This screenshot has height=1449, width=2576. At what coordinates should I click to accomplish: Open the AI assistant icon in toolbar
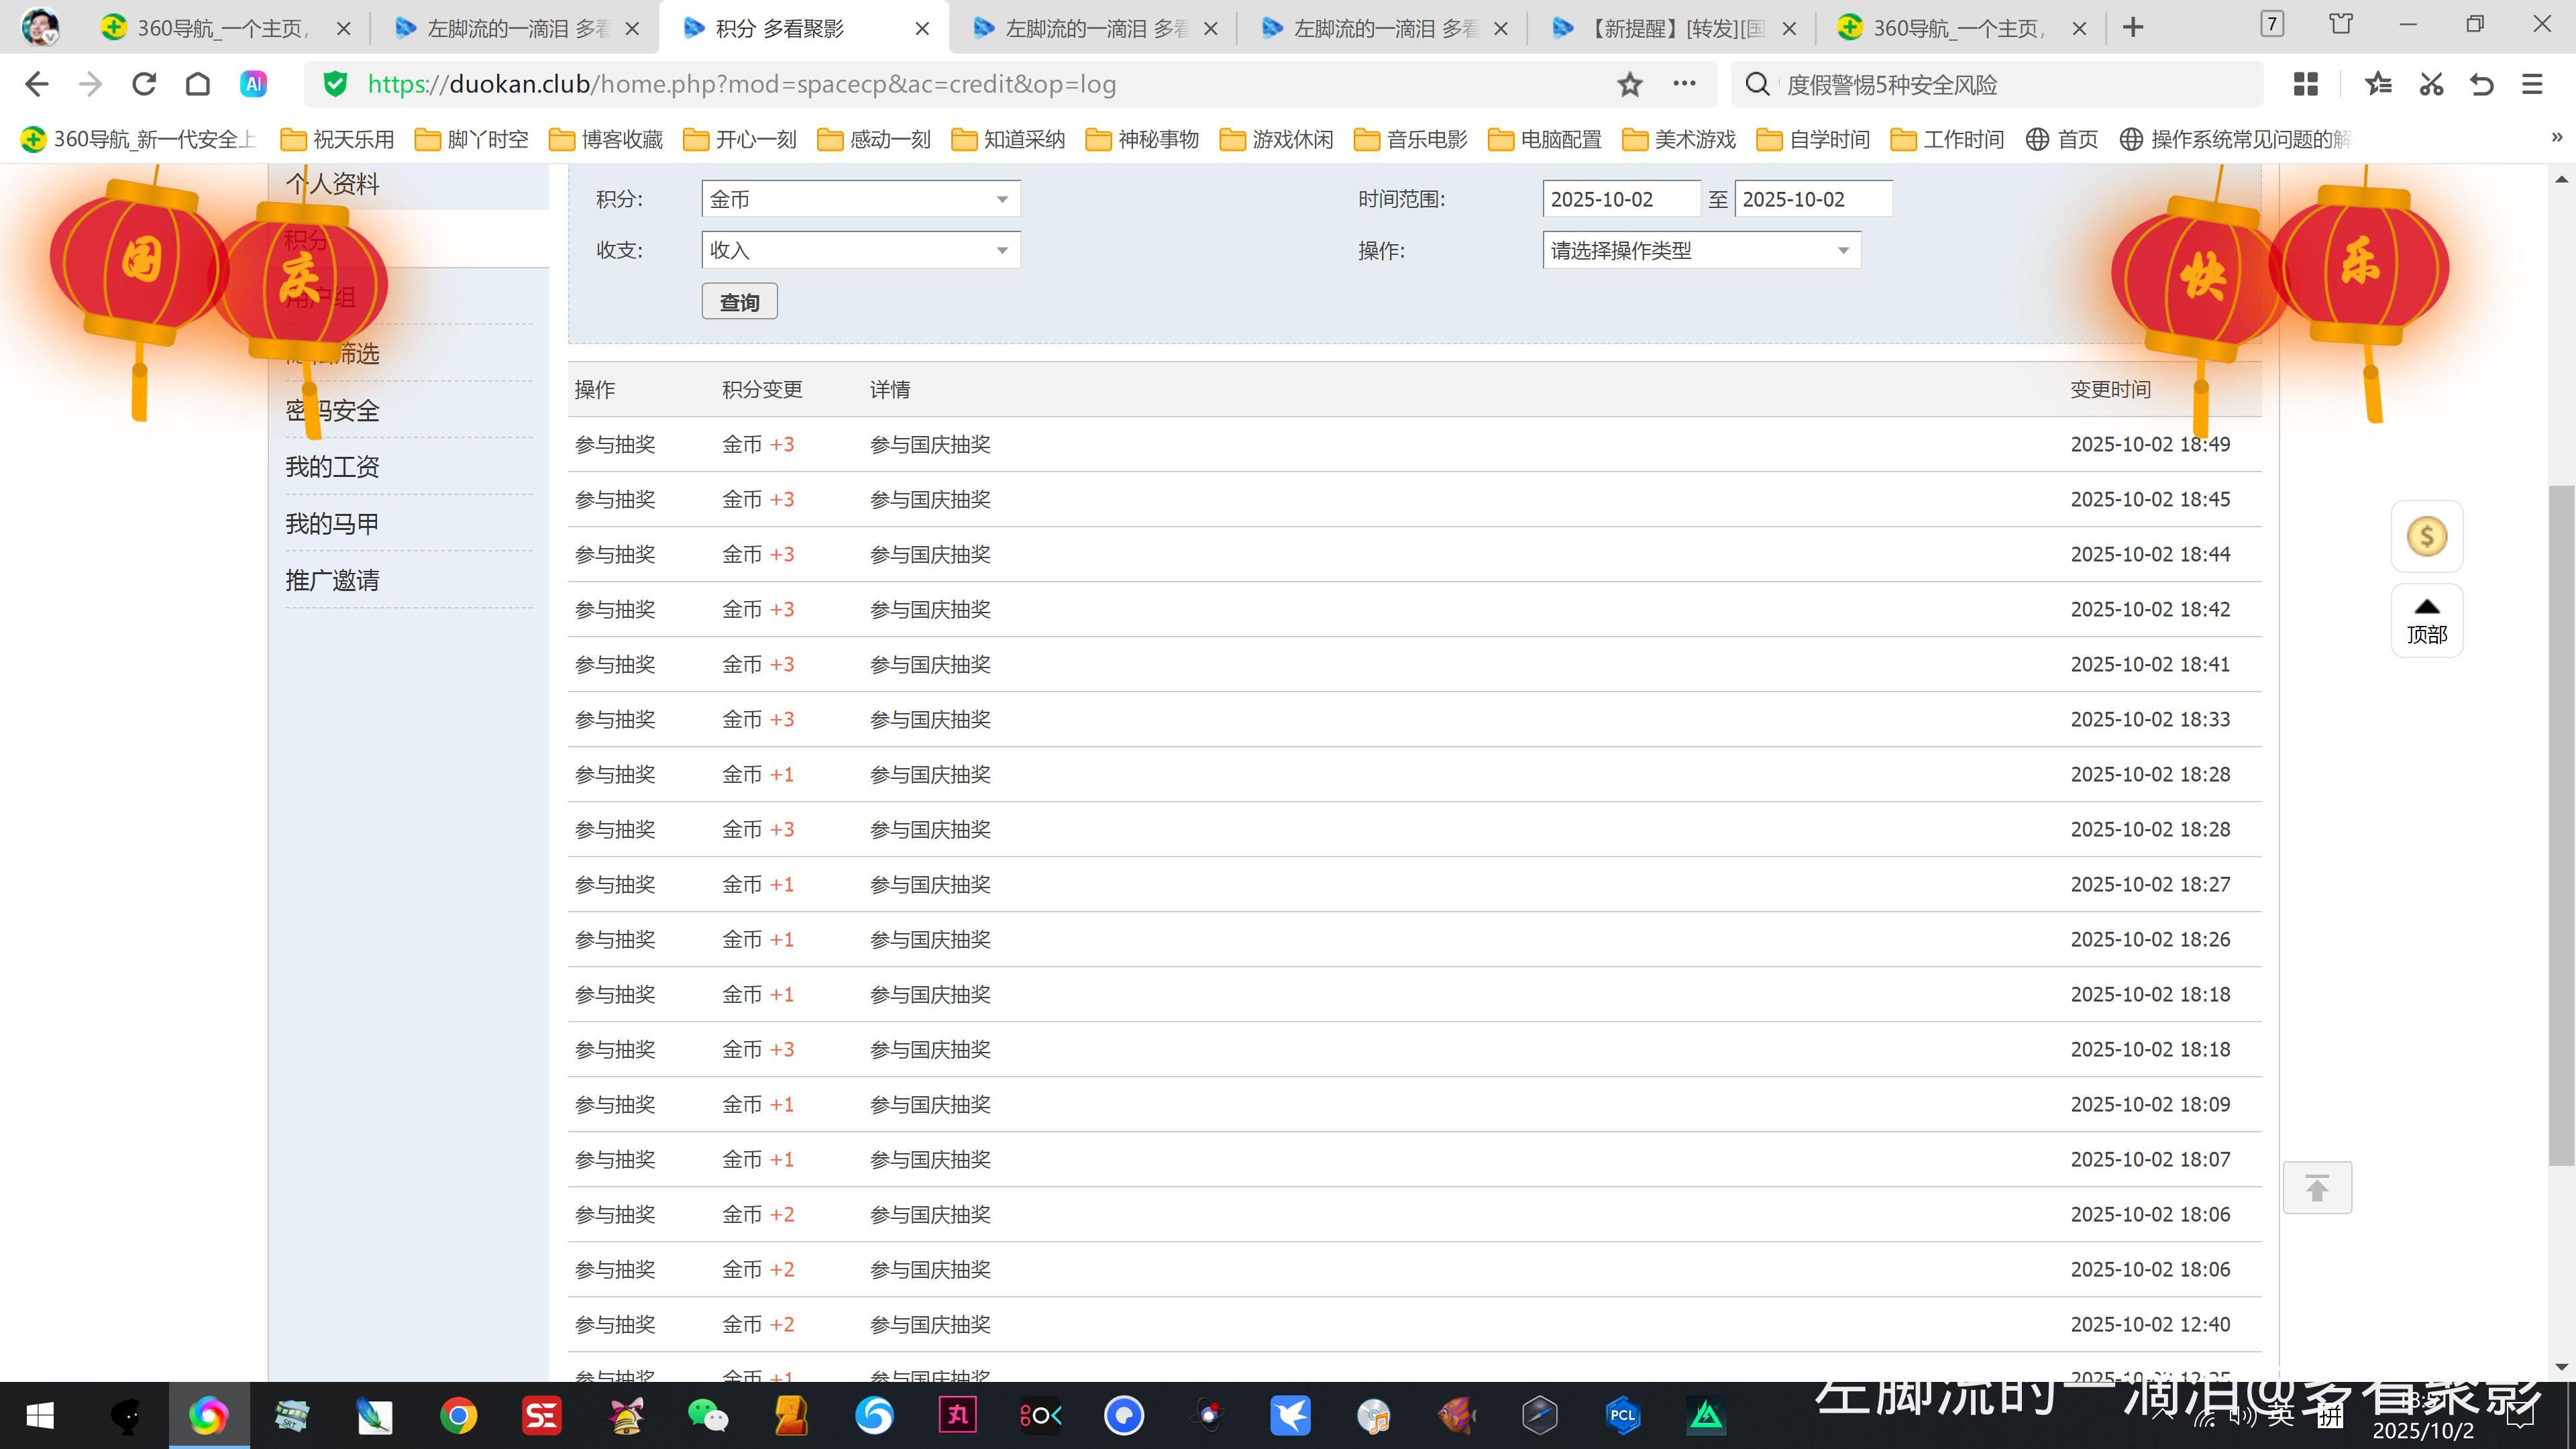[x=253, y=84]
